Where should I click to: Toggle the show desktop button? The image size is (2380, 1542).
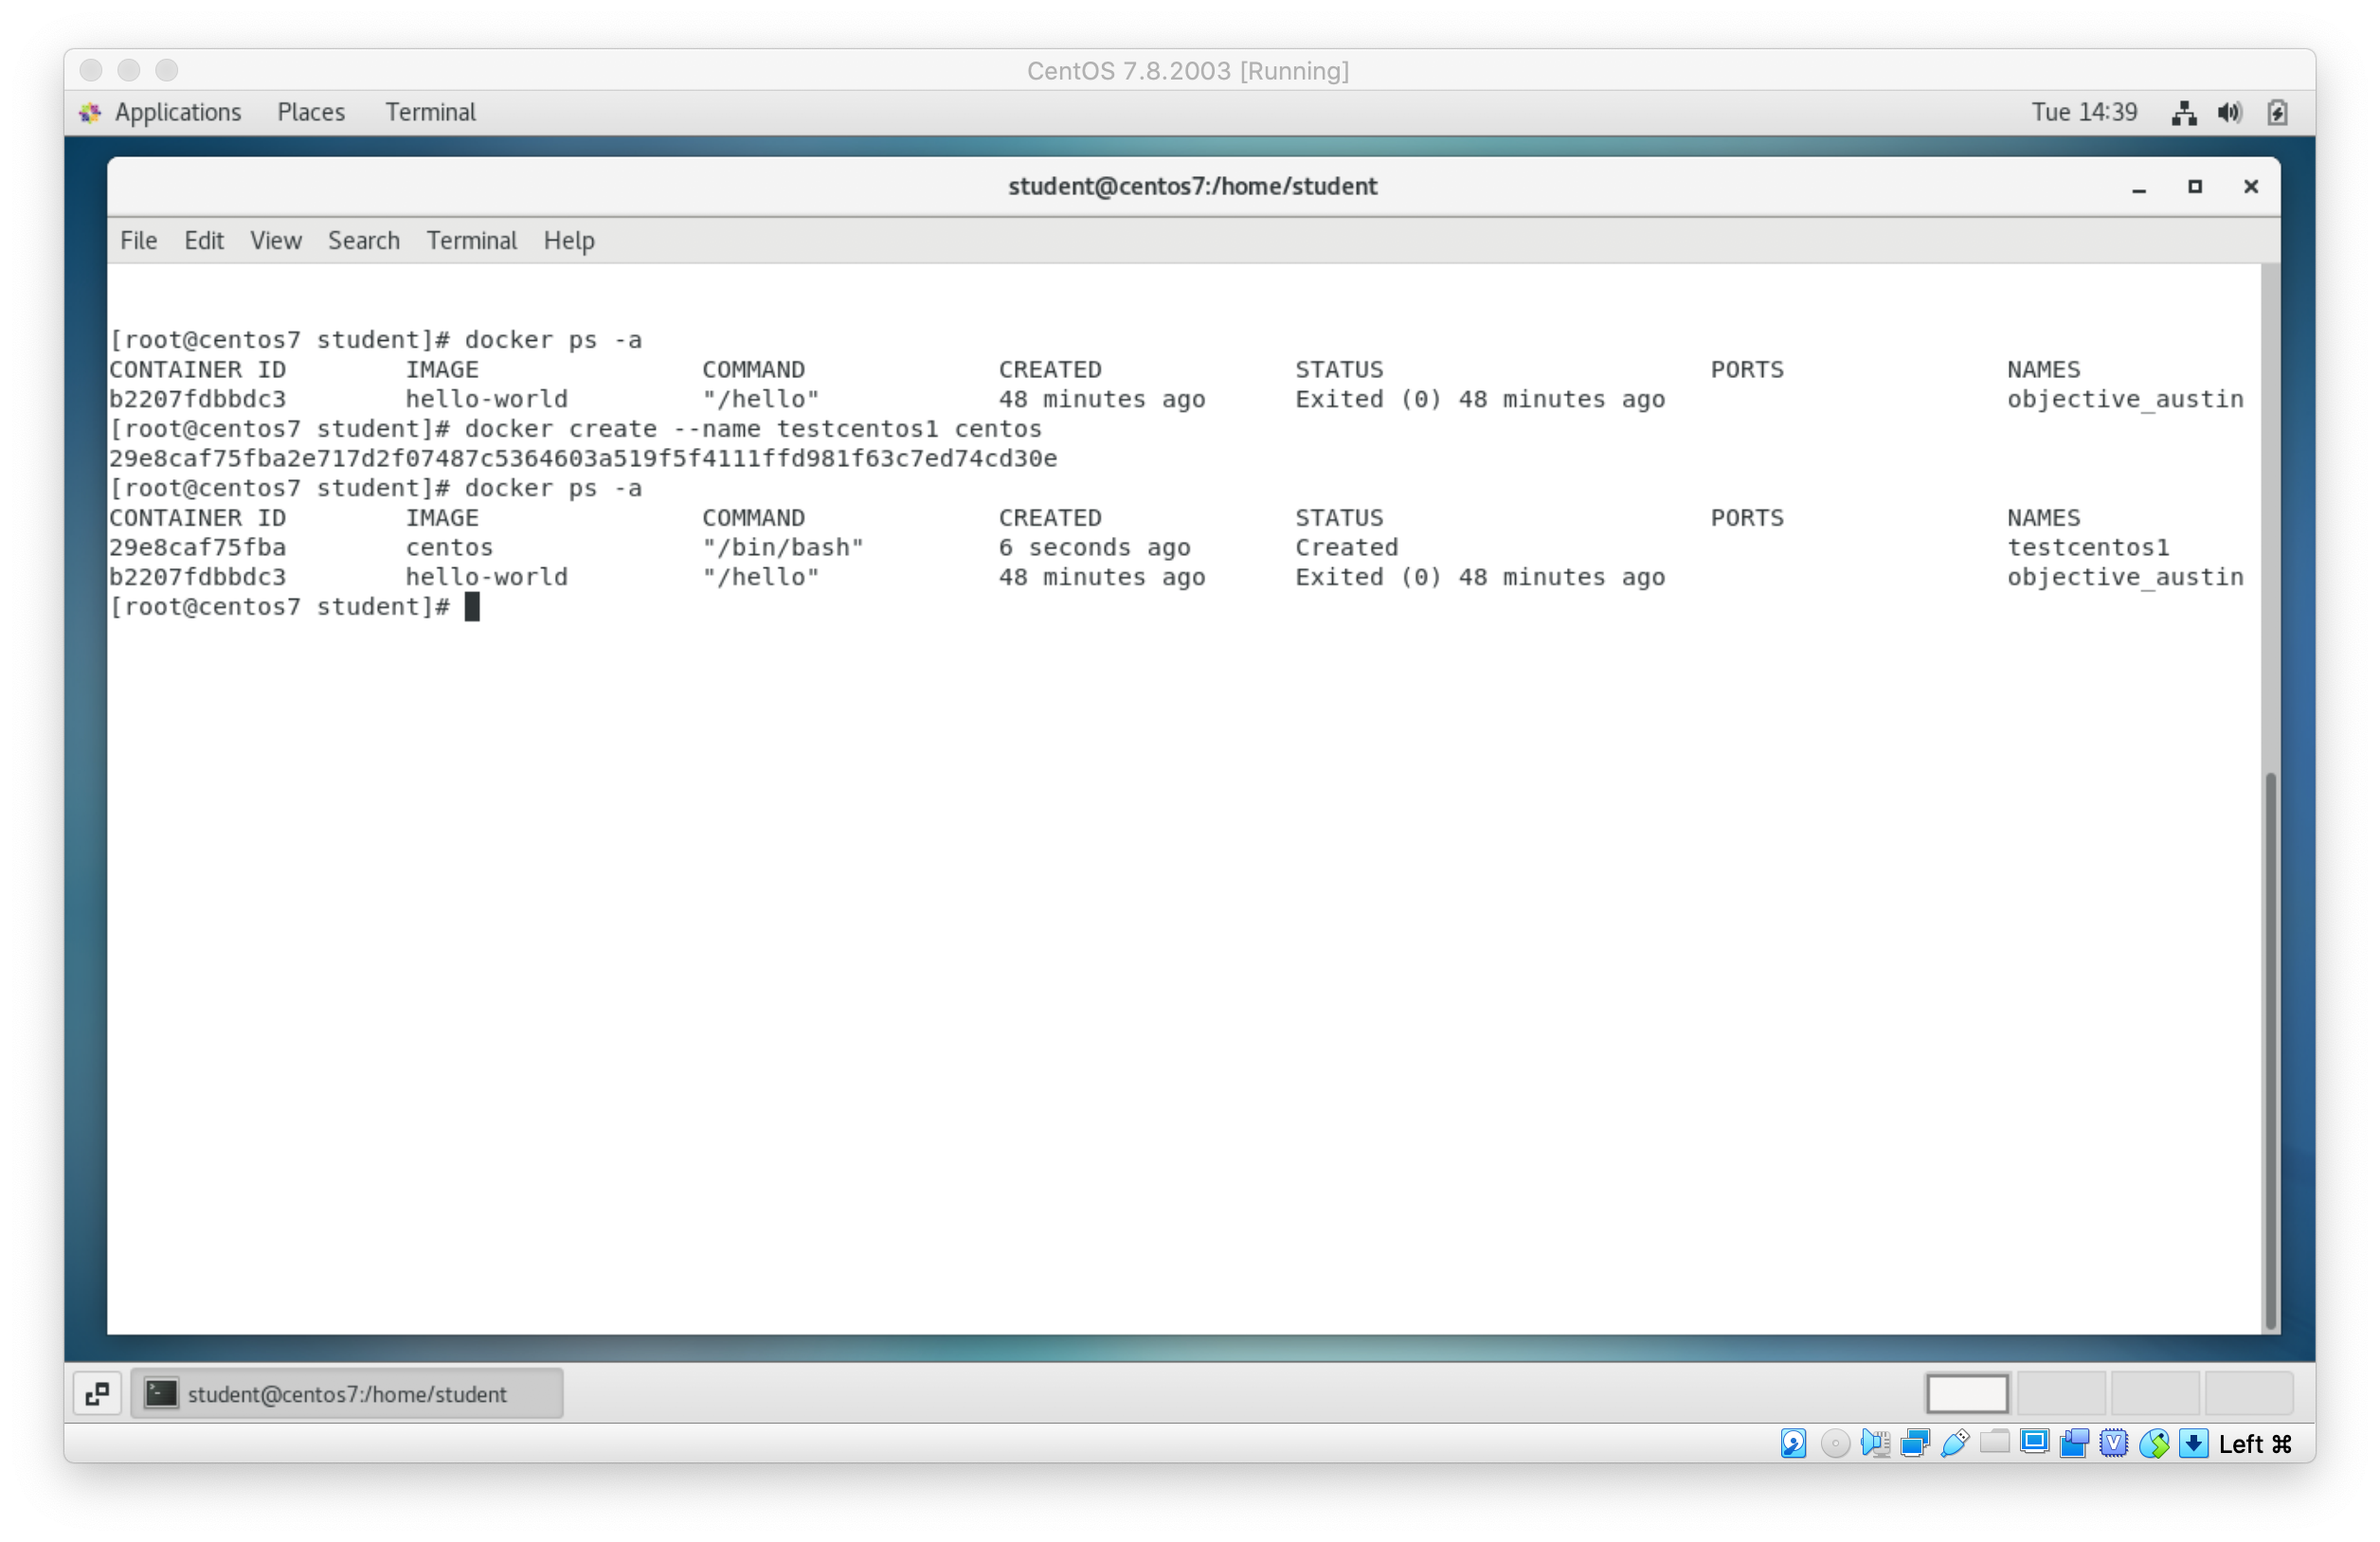click(97, 1393)
